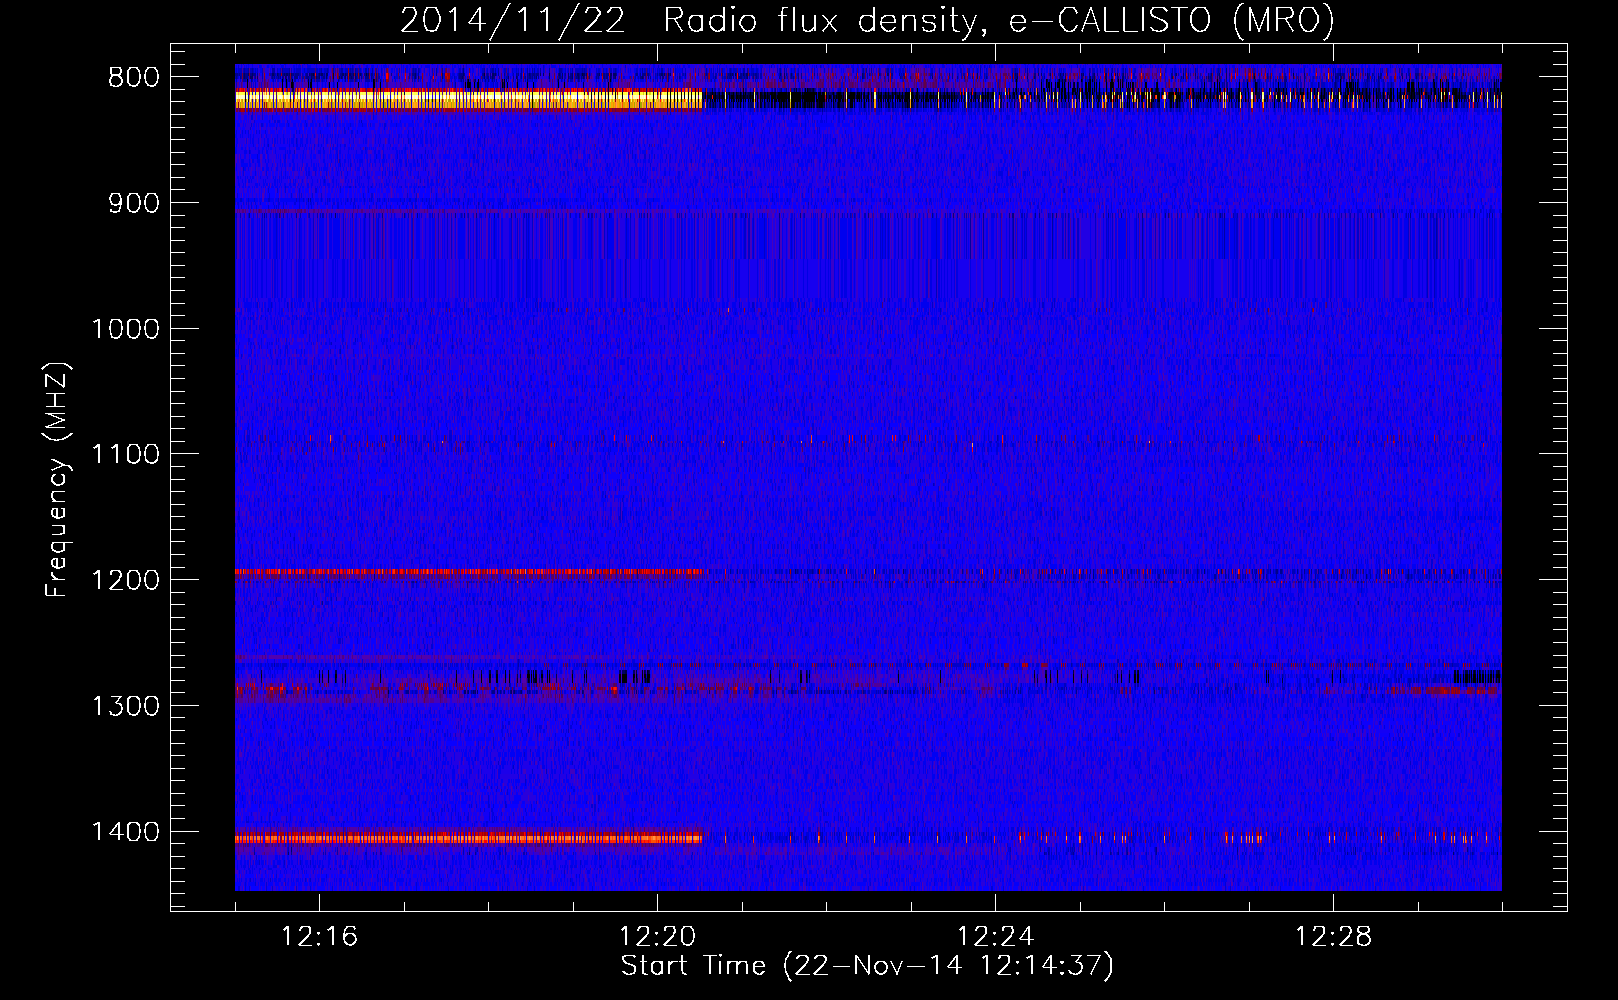Click the 'Start Time (22-Nov-14 12:14:37)' axis label
The height and width of the screenshot is (1000, 1618).
point(867,966)
